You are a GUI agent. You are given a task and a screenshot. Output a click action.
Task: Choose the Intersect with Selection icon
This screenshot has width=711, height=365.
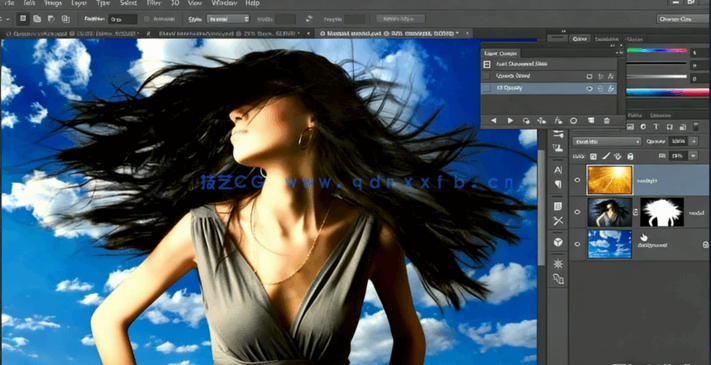pos(65,19)
